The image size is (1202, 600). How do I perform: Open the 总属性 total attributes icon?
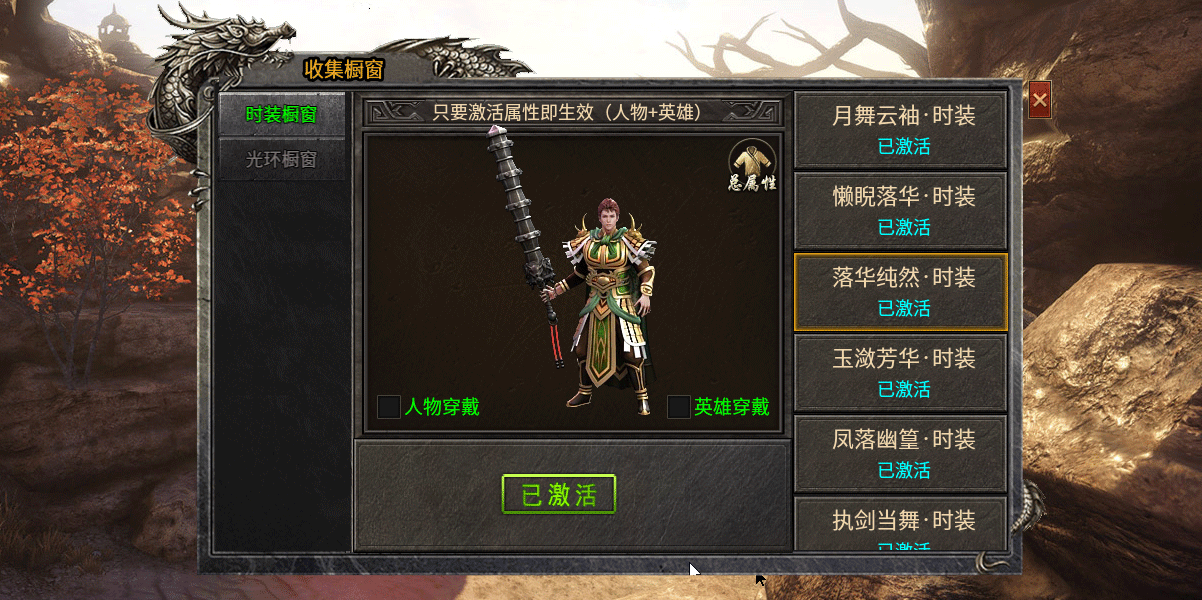(752, 166)
